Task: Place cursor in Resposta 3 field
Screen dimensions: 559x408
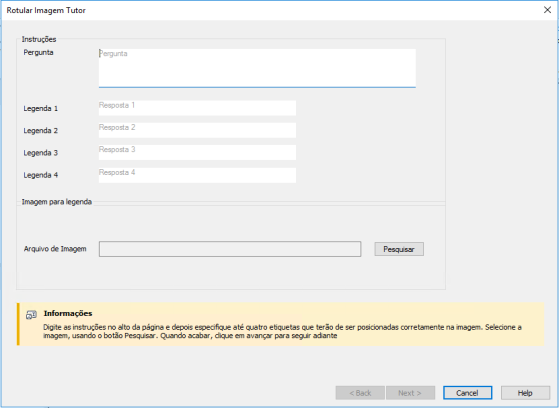Action: click(x=197, y=152)
